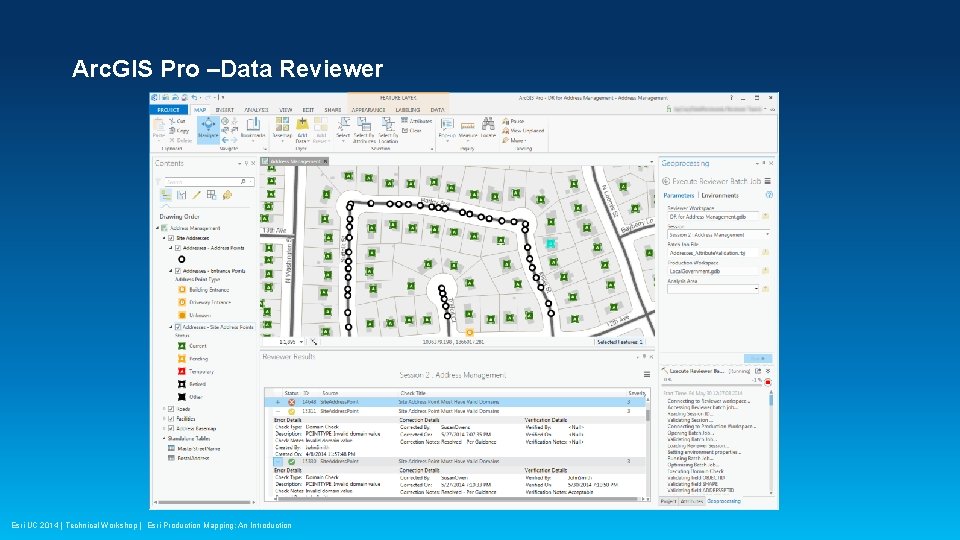Open the map scale dropdown
The width and height of the screenshot is (960, 540).
pyautogui.click(x=301, y=342)
